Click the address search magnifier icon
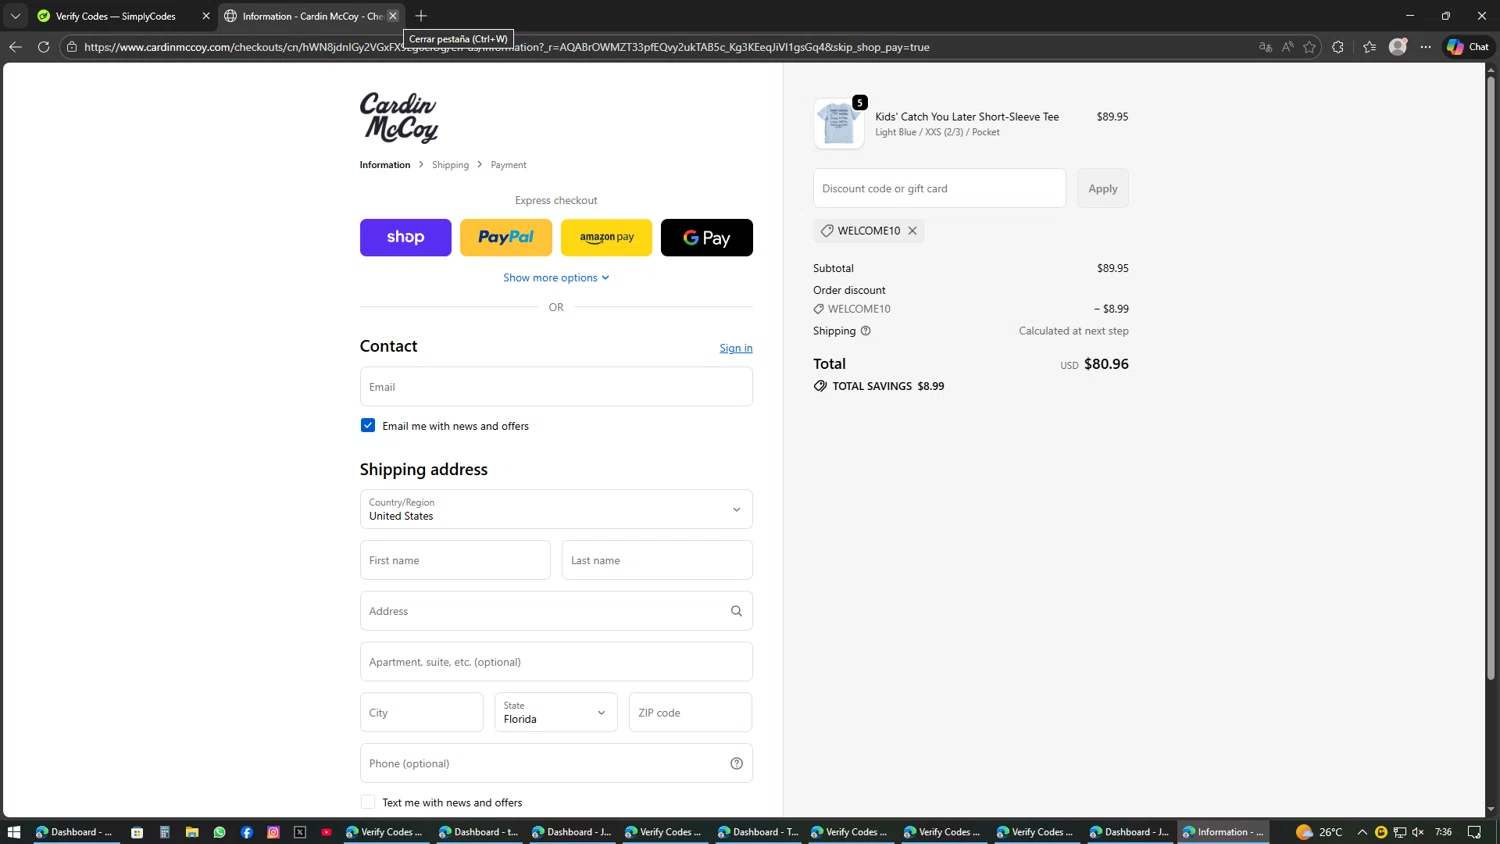The height and width of the screenshot is (844, 1500). click(736, 611)
